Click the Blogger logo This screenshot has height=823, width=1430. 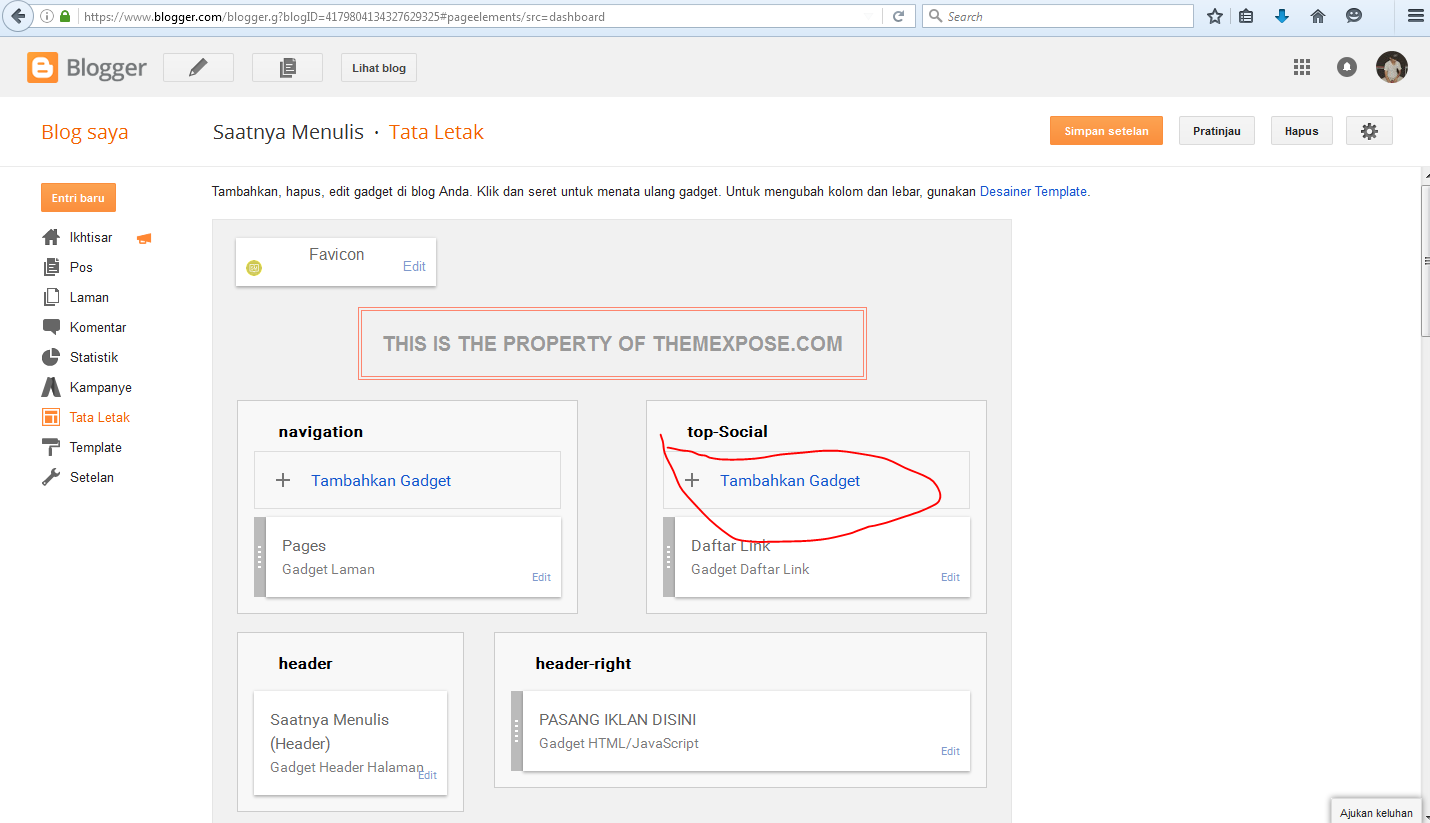(x=87, y=67)
